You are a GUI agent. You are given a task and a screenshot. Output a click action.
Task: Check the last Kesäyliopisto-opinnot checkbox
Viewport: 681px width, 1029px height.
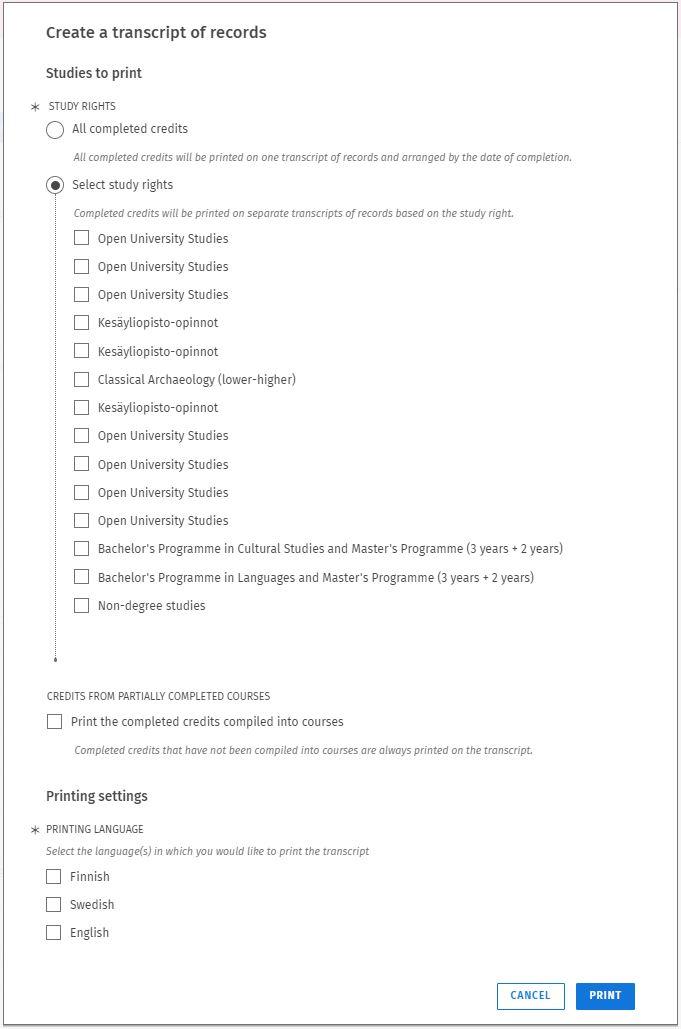(x=82, y=407)
